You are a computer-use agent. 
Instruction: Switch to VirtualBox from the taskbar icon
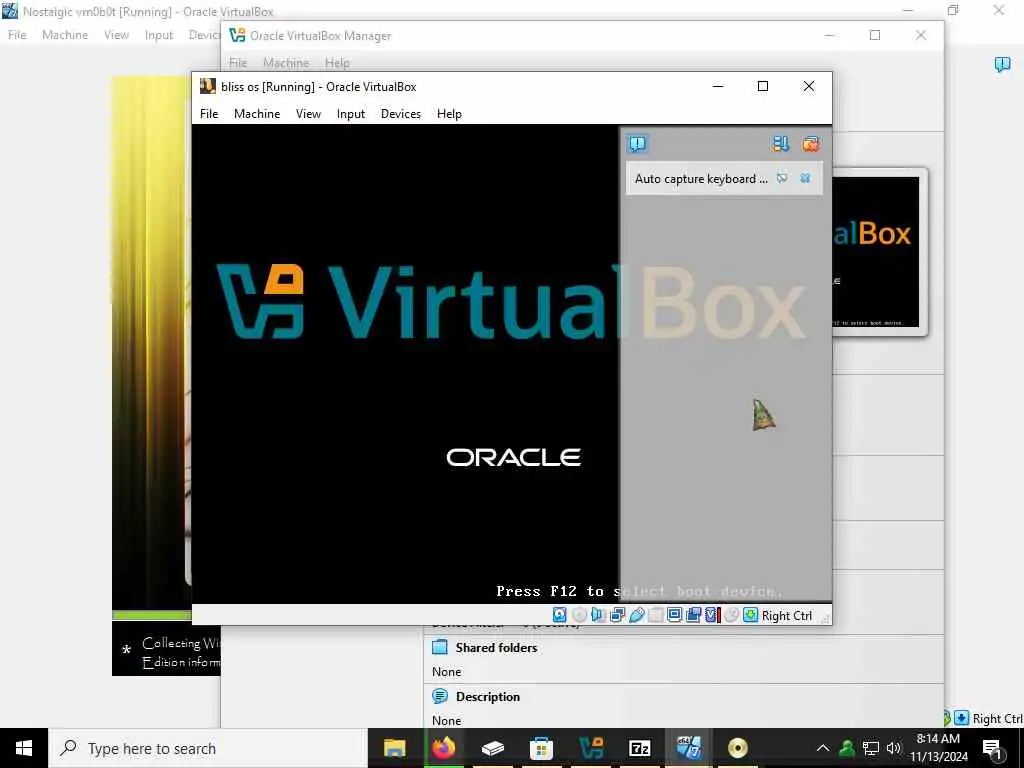pyautogui.click(x=591, y=748)
